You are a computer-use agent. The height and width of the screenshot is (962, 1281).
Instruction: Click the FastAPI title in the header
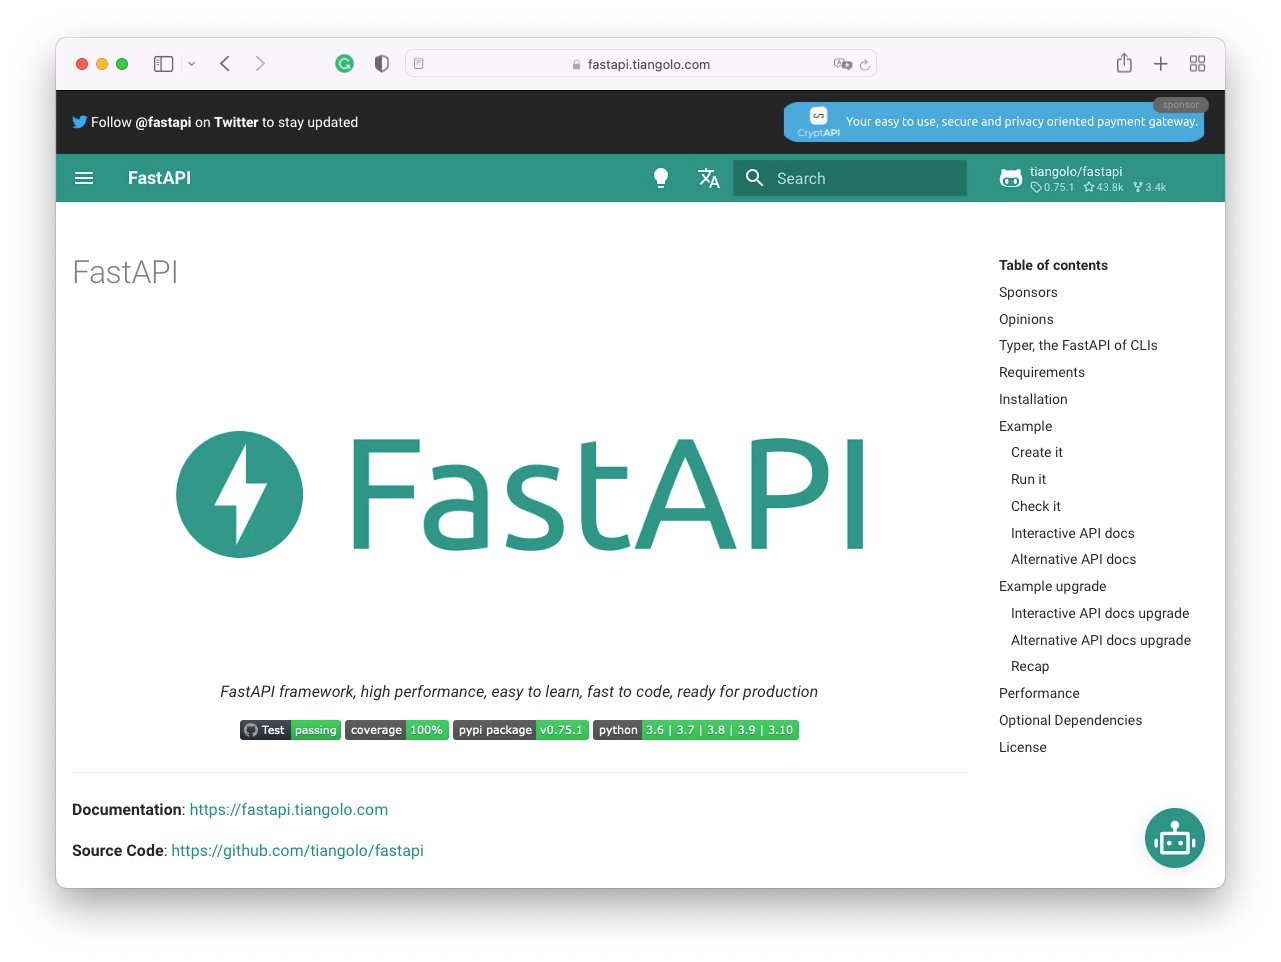[159, 178]
